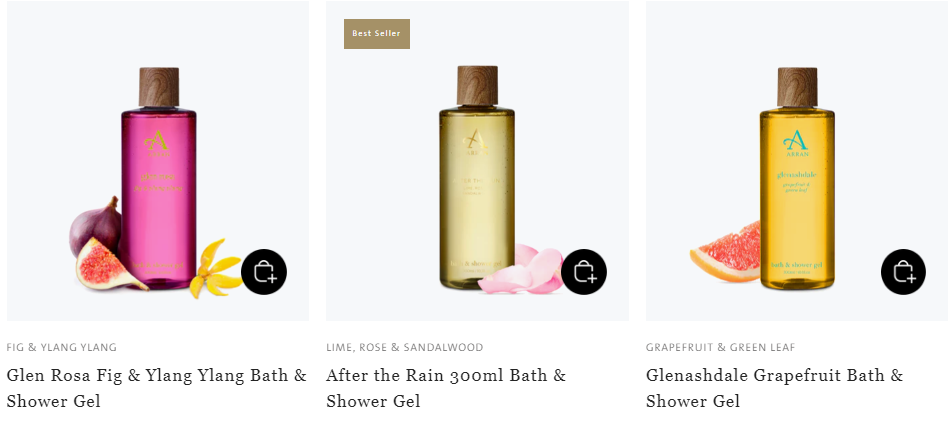
Task: Add Glenashdale Grapefruit gel to bag
Action: click(904, 272)
